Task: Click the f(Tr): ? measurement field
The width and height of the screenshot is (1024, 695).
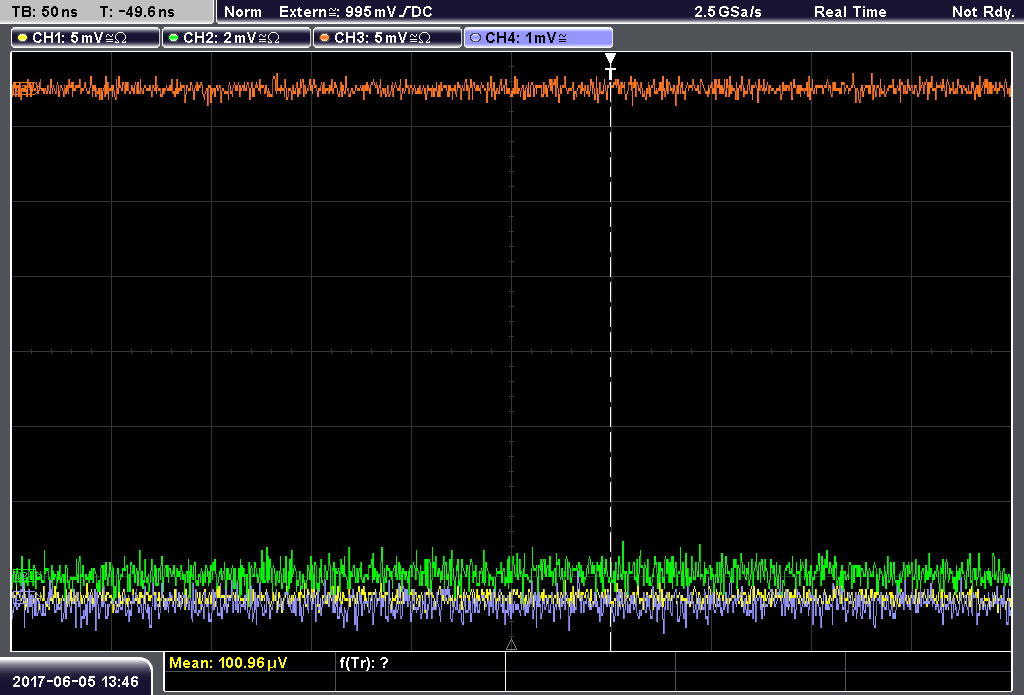Action: (x=364, y=663)
